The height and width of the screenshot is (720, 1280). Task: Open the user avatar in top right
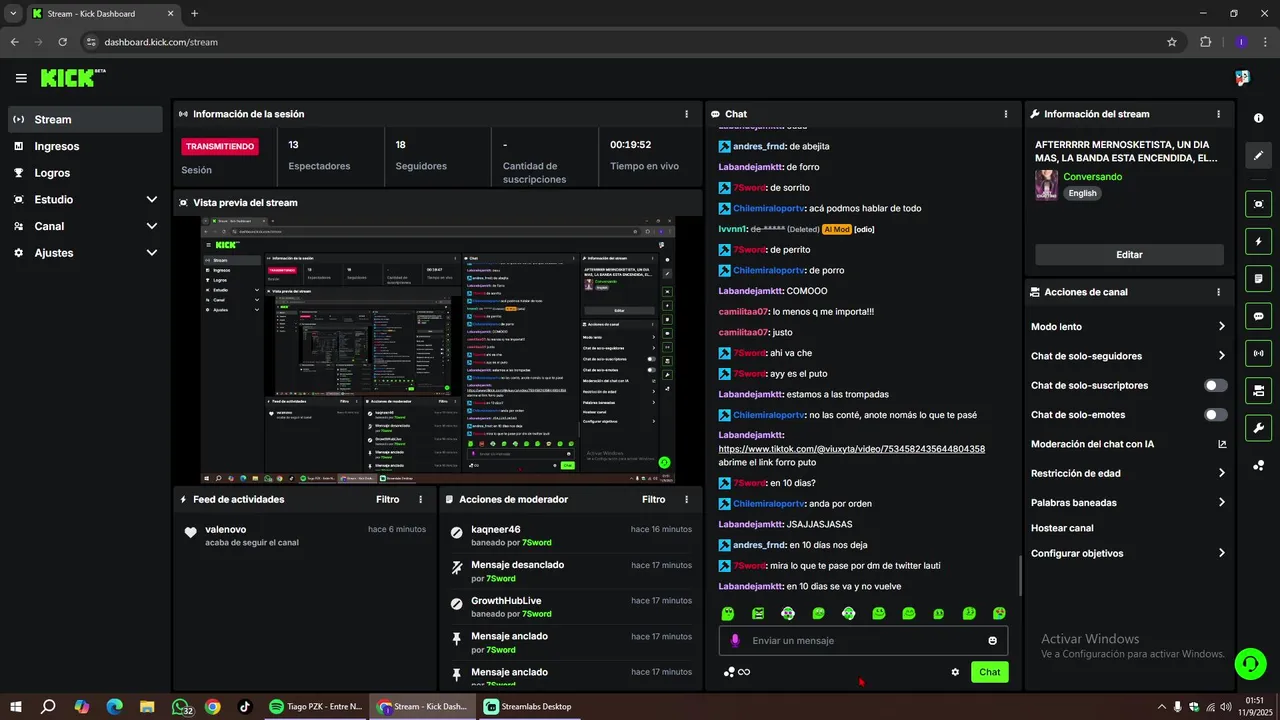click(1242, 78)
